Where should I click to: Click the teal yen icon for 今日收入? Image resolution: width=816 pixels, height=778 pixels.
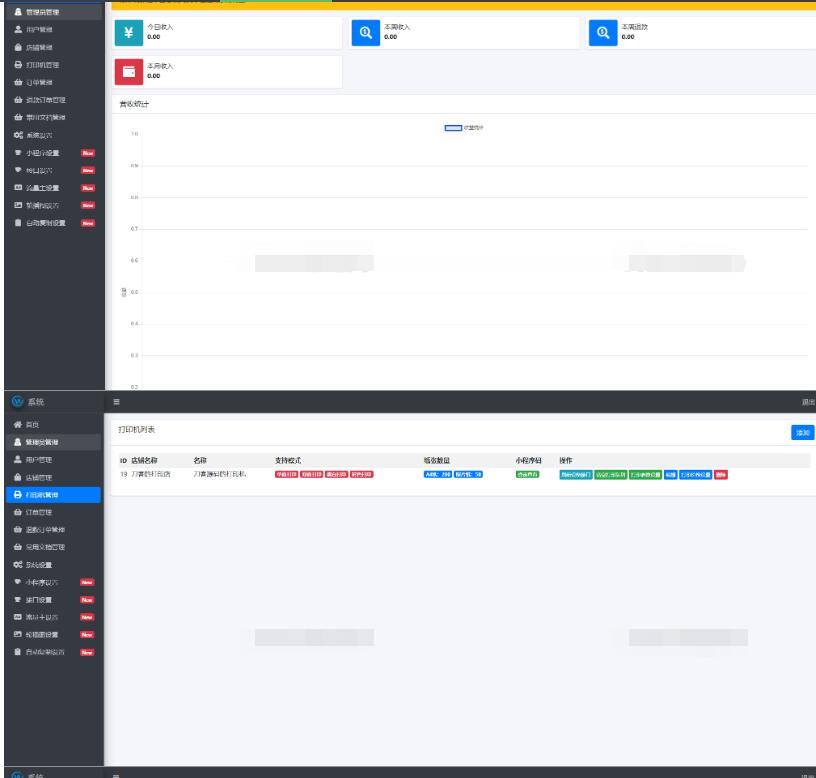point(128,33)
